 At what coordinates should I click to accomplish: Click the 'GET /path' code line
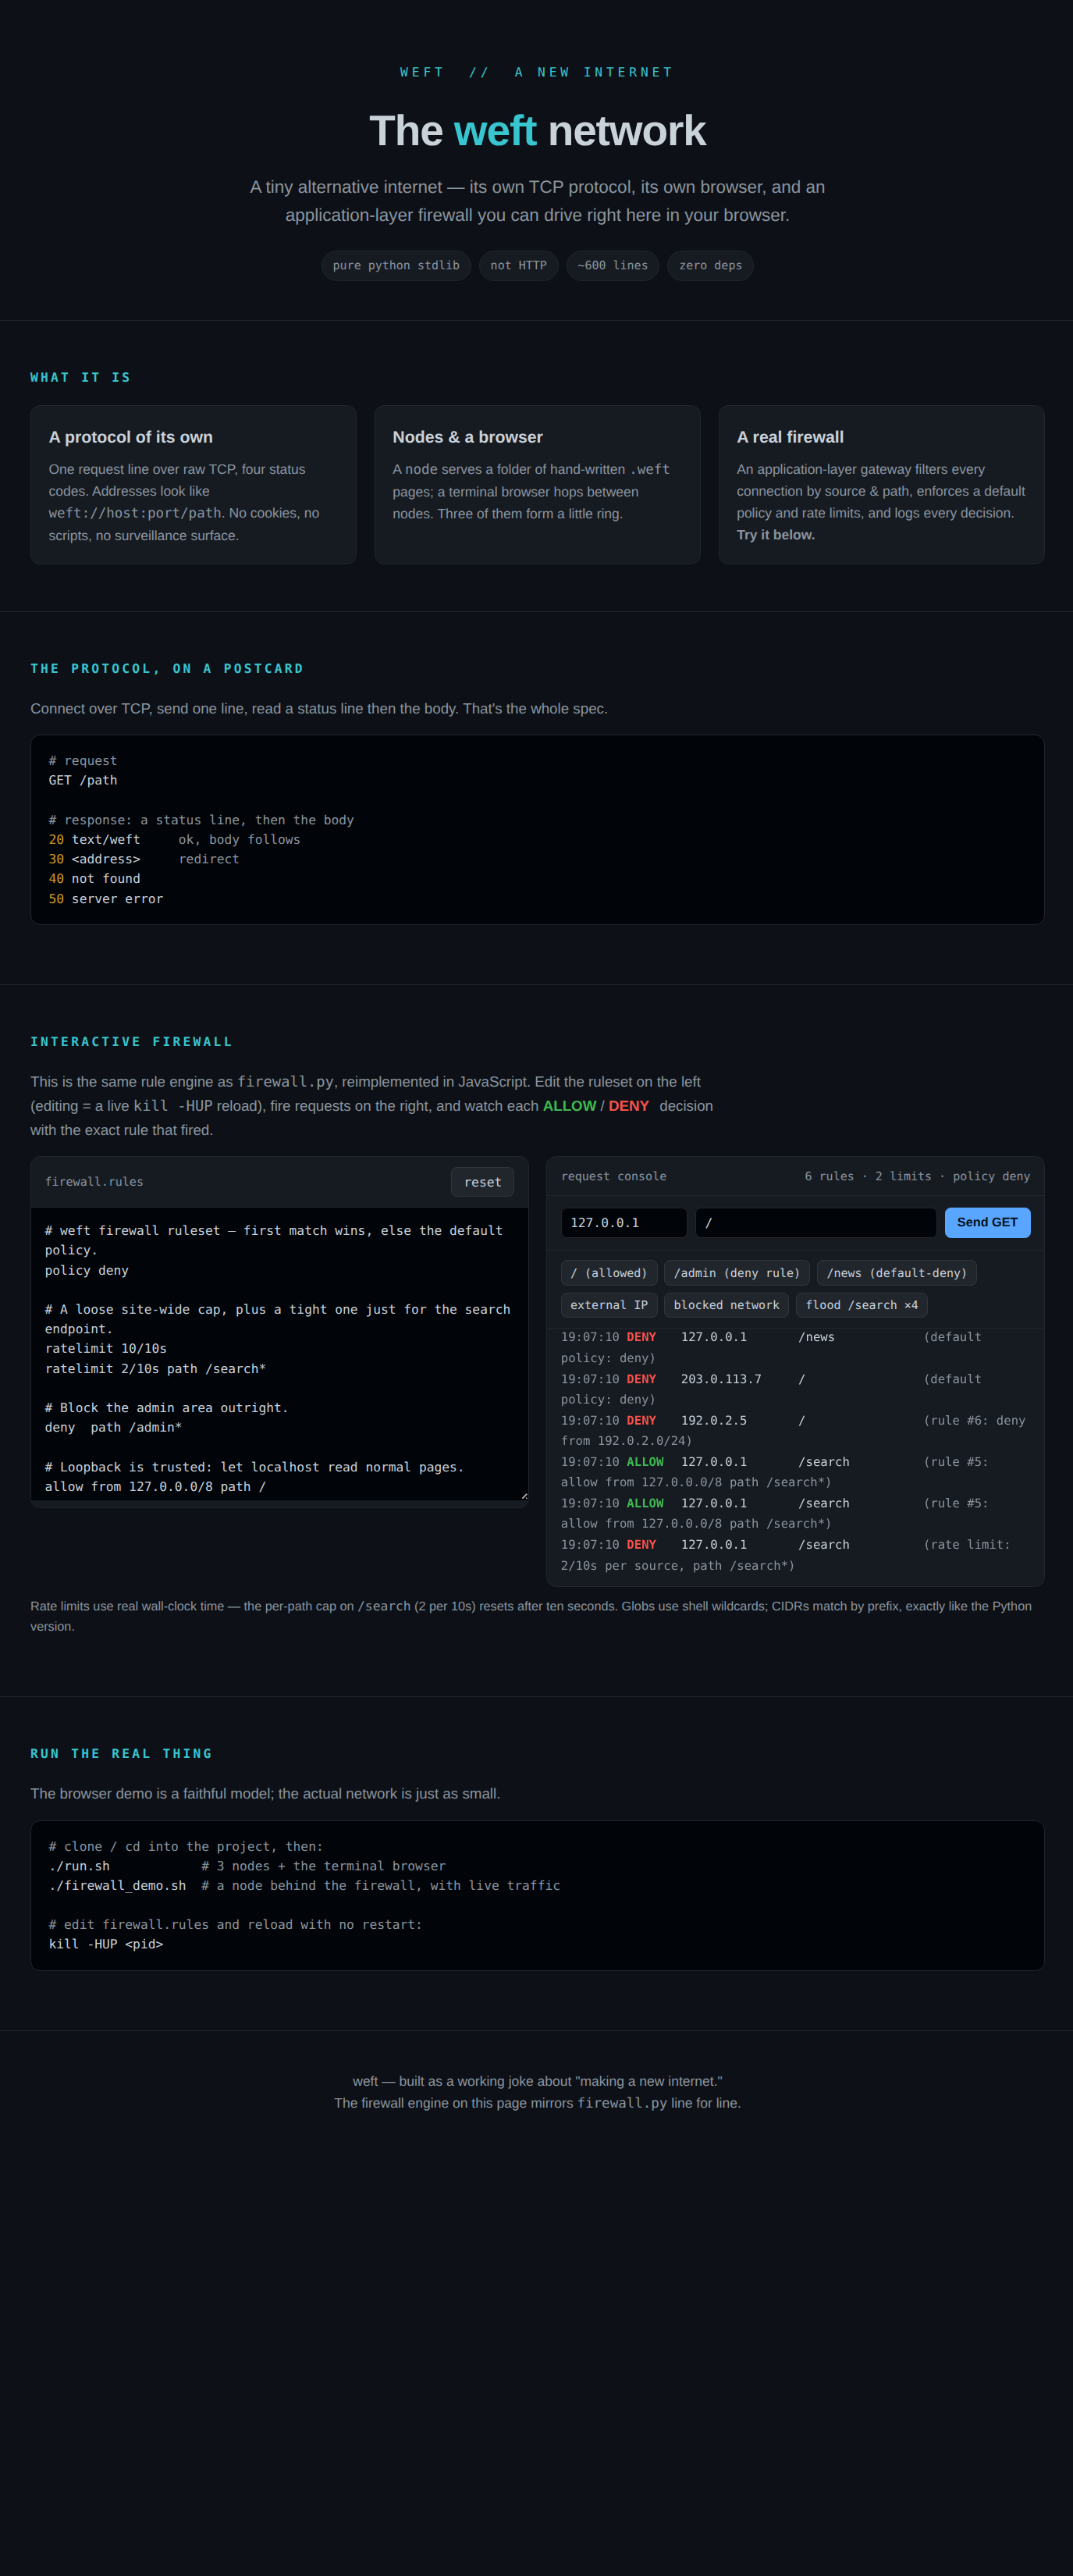coord(83,780)
